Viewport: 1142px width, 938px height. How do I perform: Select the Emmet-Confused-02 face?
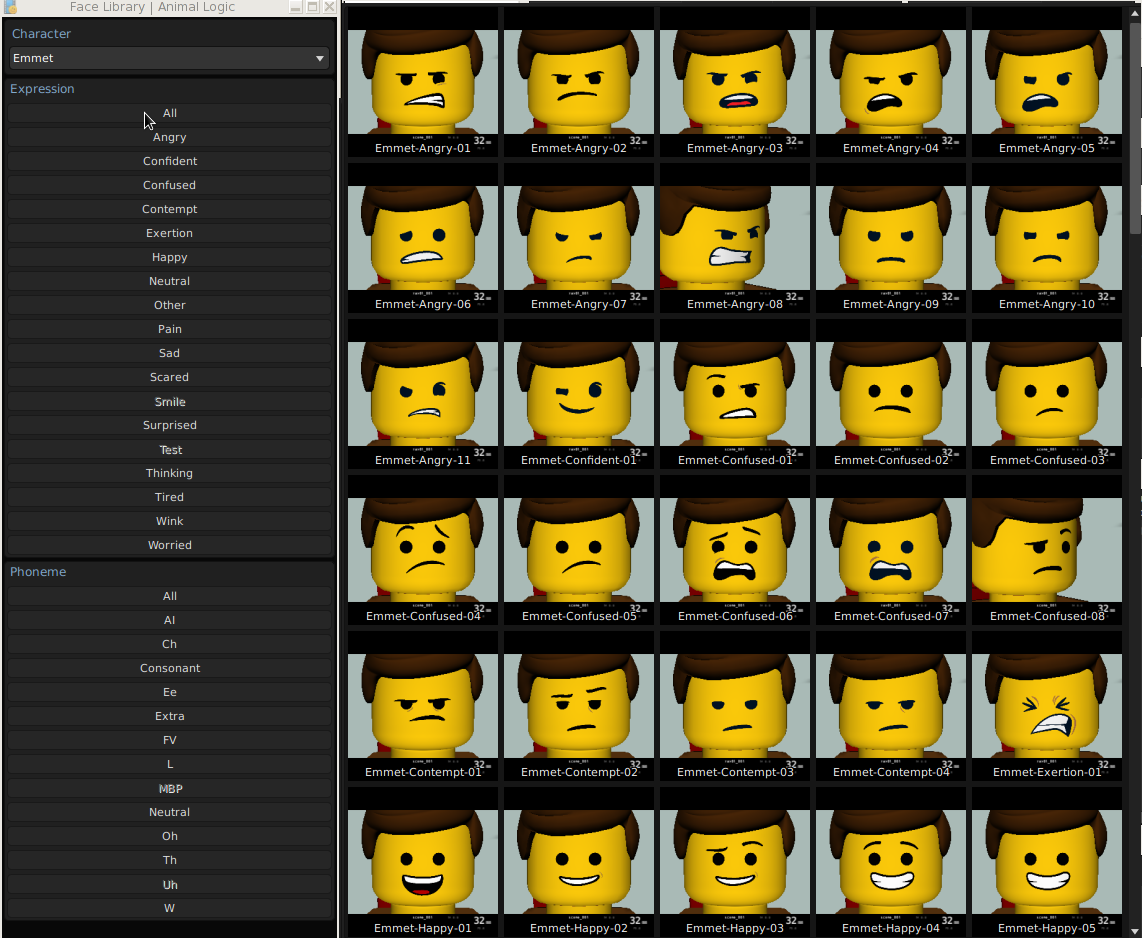coord(891,394)
